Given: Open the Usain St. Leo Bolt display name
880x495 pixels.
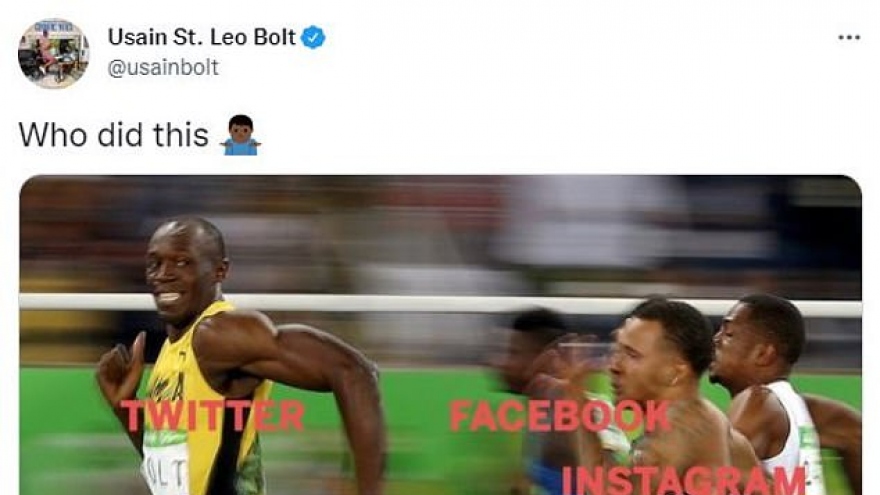Looking at the screenshot, I should (x=201, y=37).
